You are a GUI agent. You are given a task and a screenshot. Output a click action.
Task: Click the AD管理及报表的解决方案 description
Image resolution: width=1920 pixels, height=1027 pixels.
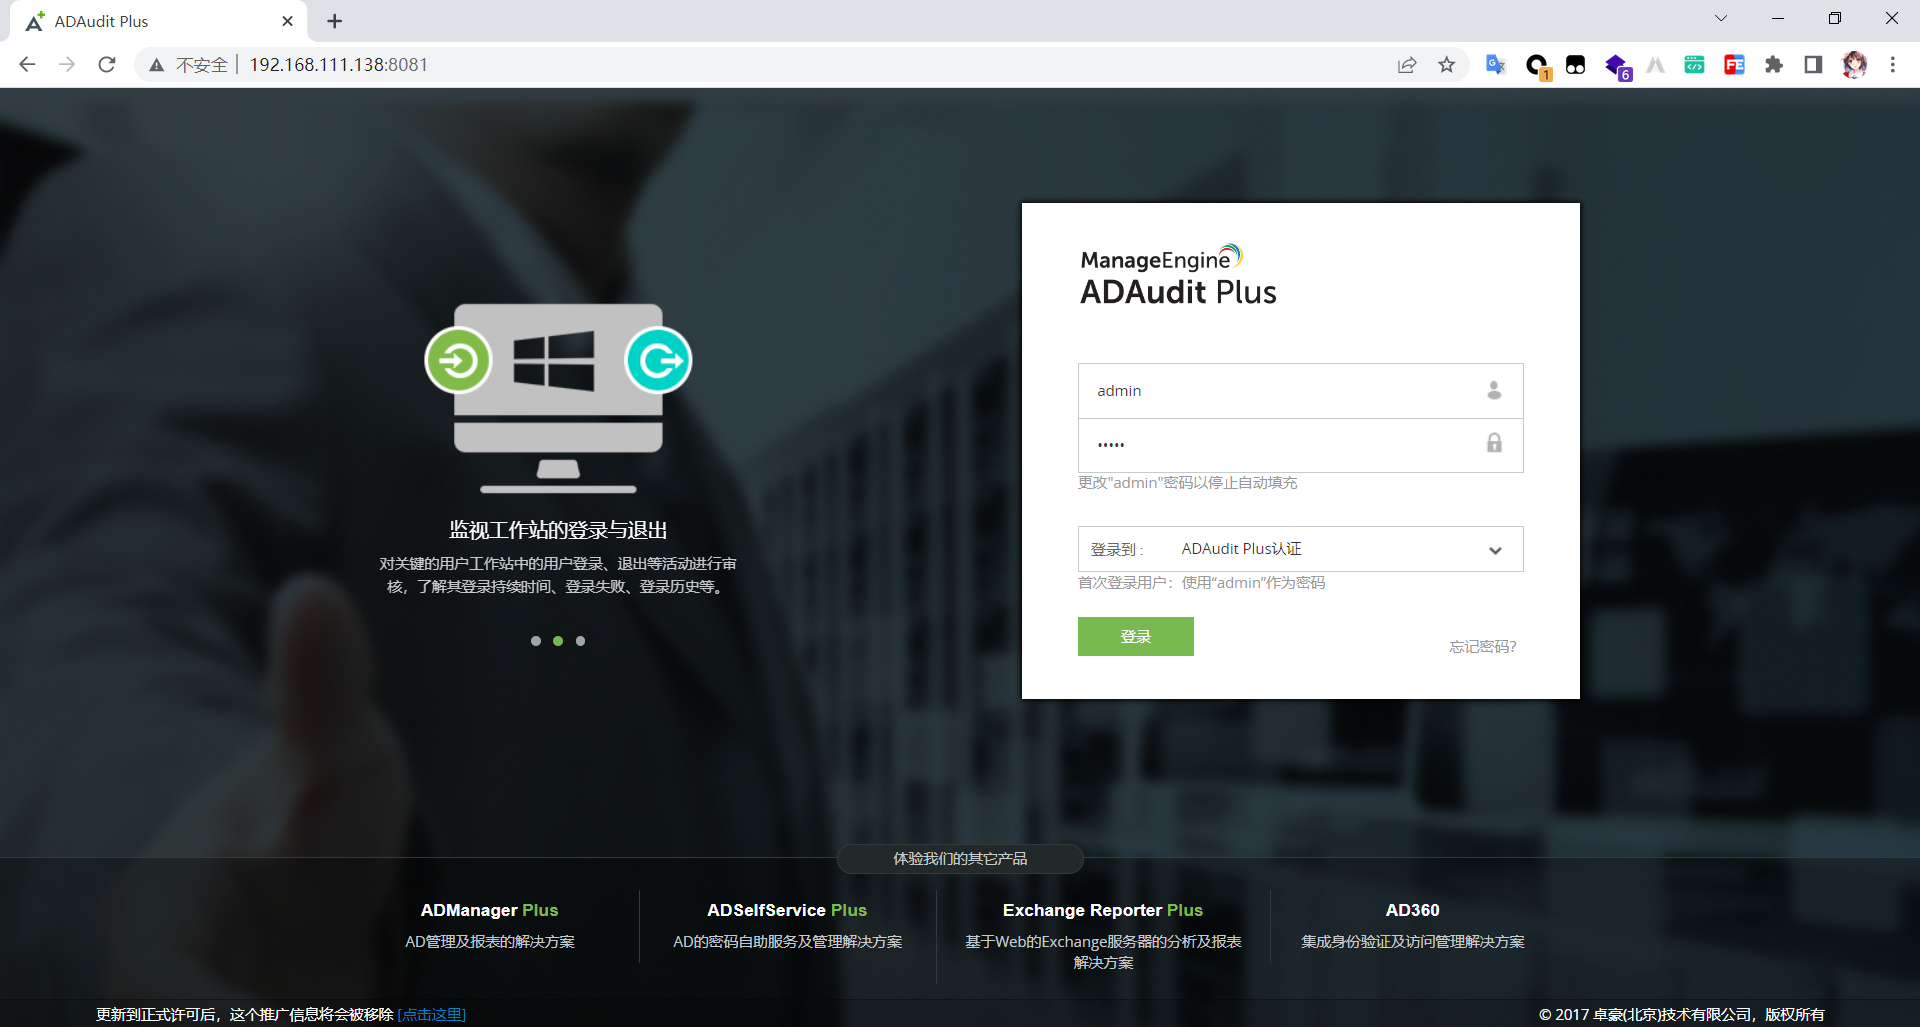tap(489, 942)
